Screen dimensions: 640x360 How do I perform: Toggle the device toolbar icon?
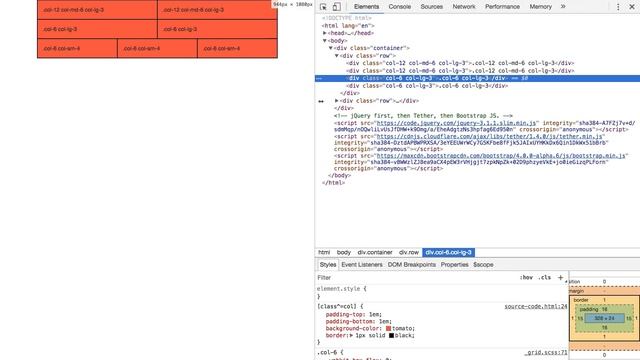pyautogui.click(x=336, y=7)
